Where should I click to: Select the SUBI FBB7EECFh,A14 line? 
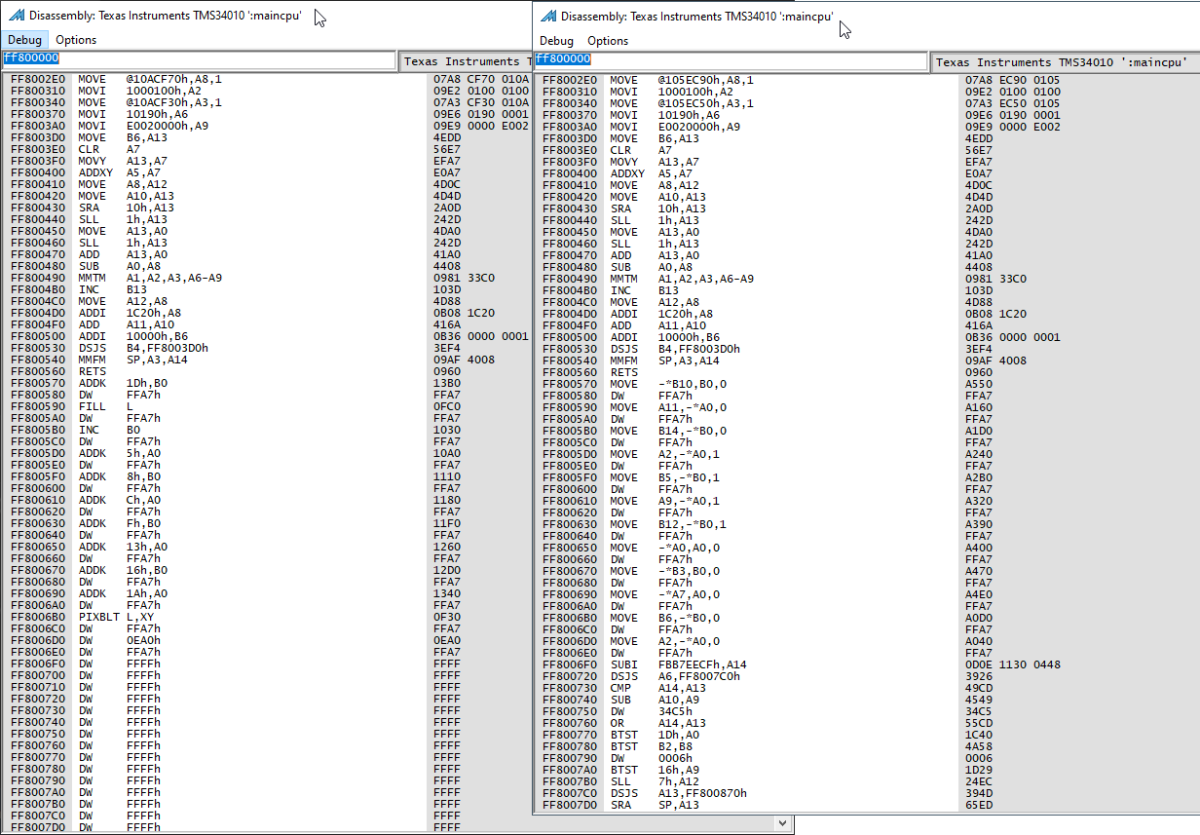(679, 665)
